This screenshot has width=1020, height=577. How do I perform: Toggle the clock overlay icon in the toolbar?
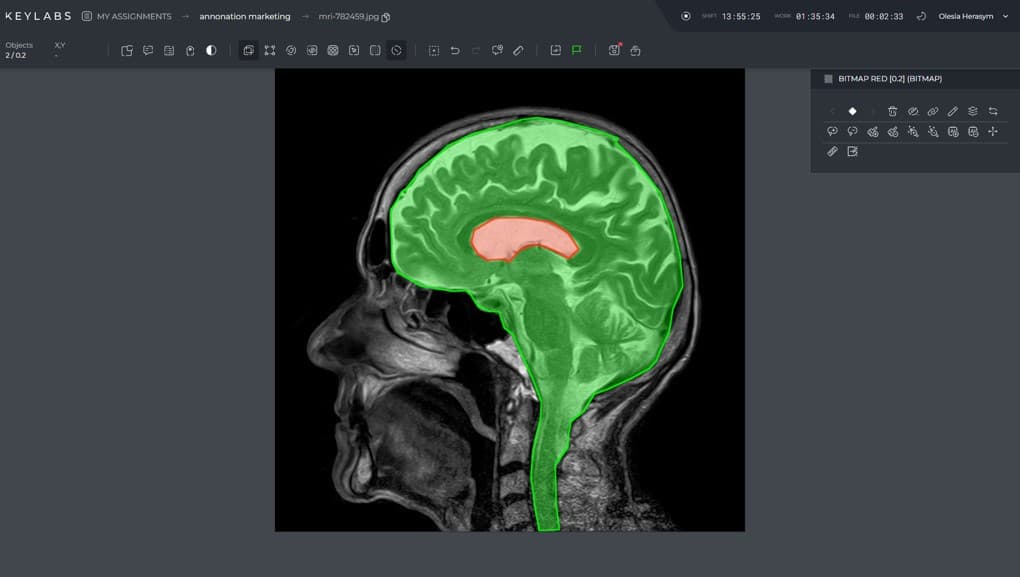coord(396,49)
